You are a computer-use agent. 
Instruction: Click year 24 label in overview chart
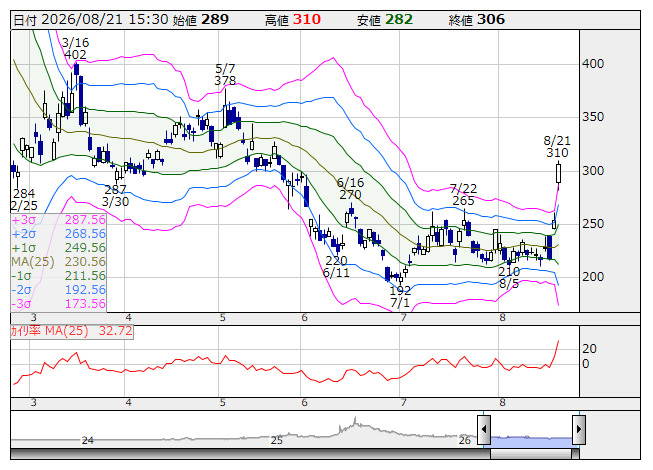[87, 440]
